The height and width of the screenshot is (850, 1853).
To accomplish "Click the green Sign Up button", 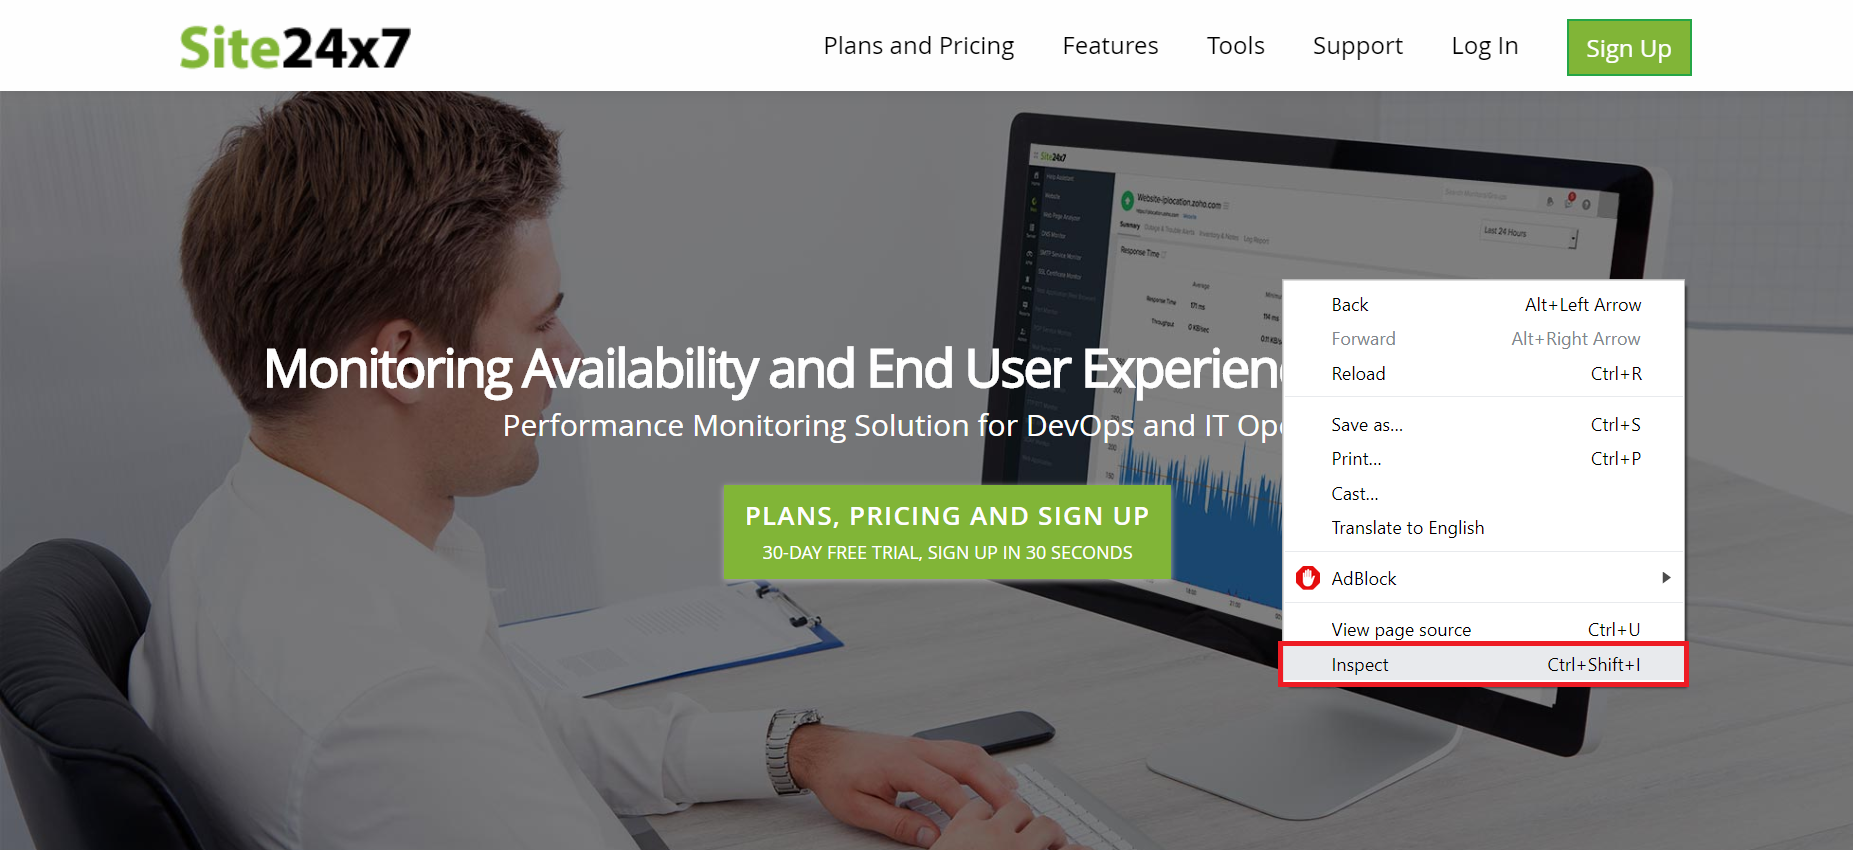I will tap(1629, 48).
